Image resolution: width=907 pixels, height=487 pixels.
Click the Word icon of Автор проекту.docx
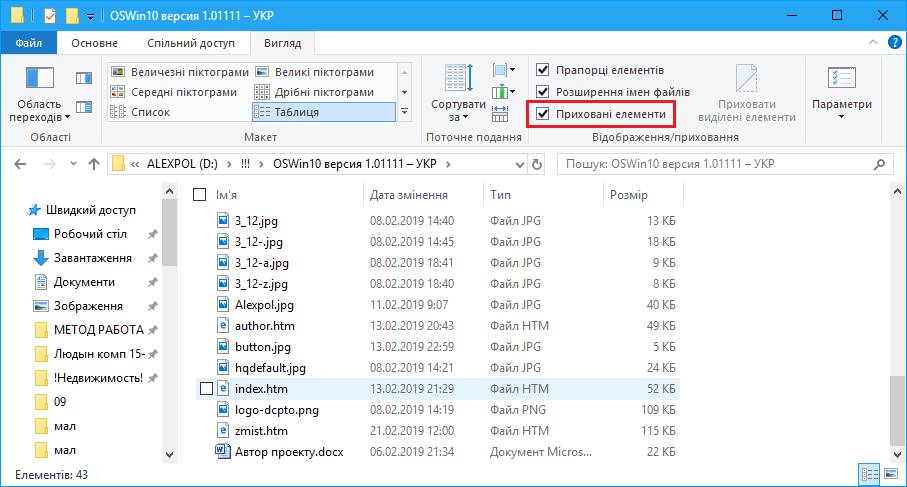click(223, 451)
